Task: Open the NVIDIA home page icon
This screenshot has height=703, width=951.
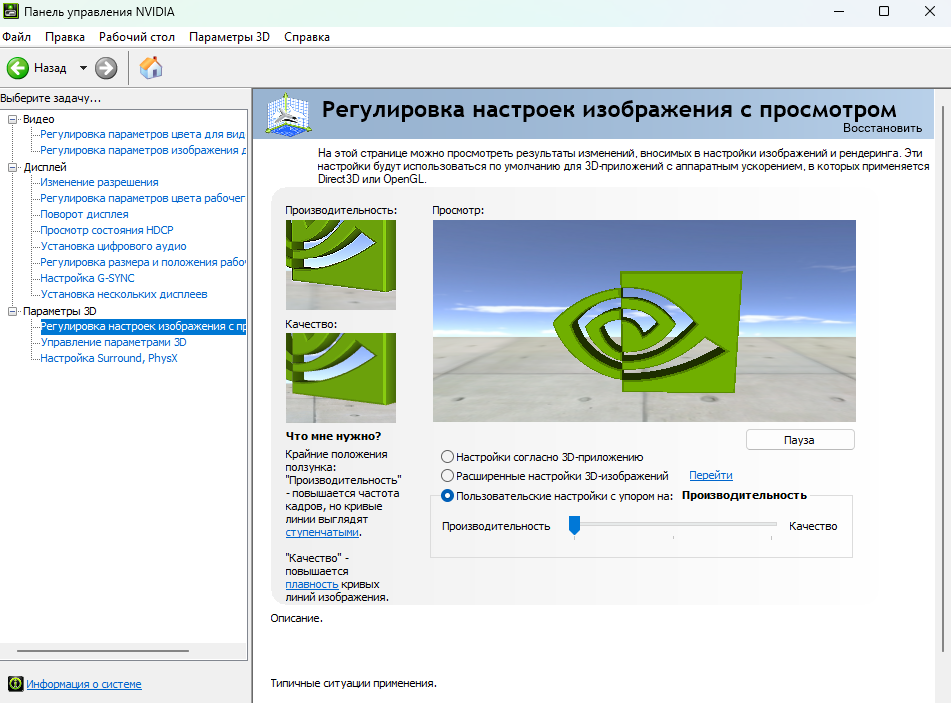Action: [152, 69]
